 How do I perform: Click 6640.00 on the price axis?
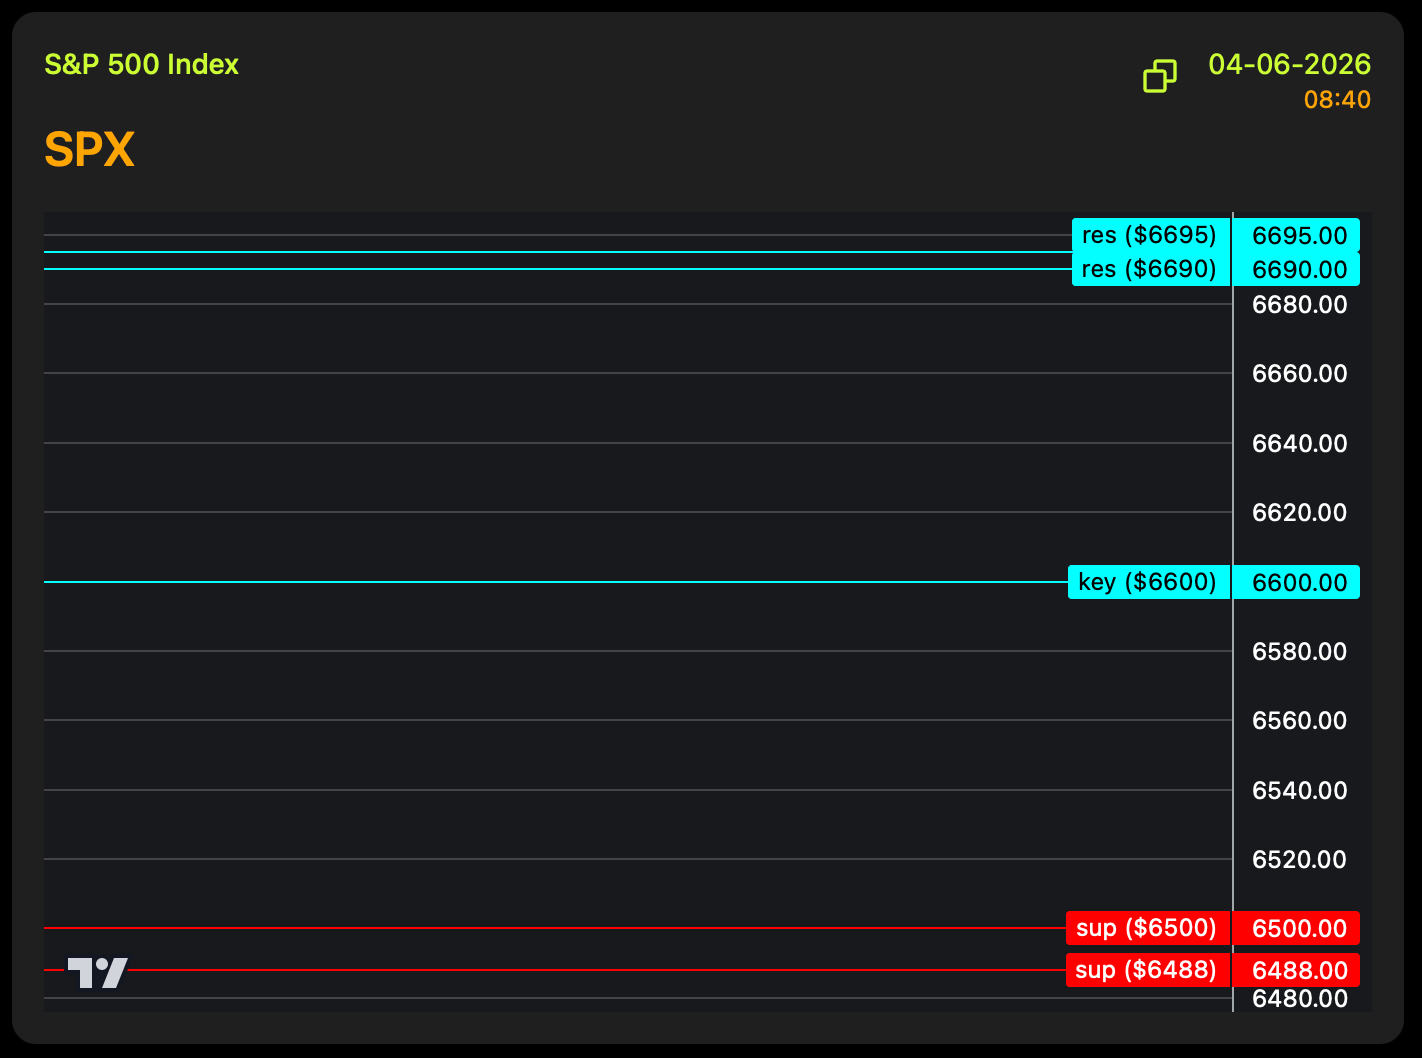click(1299, 443)
